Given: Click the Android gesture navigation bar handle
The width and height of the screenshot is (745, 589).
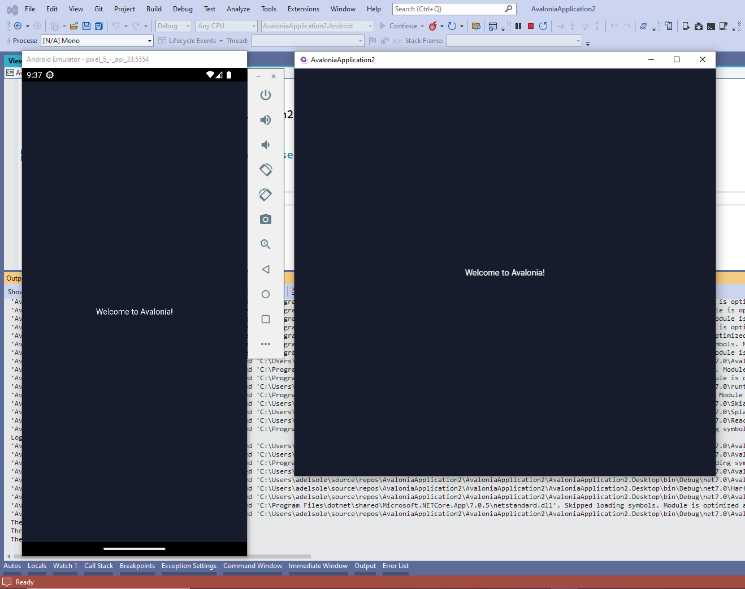Looking at the screenshot, I should [x=134, y=549].
